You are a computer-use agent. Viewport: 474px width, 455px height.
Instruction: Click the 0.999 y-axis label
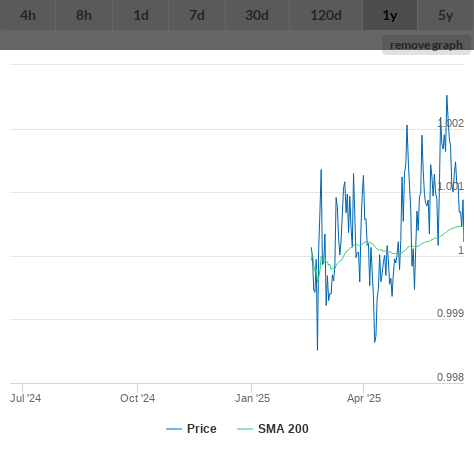coord(450,313)
